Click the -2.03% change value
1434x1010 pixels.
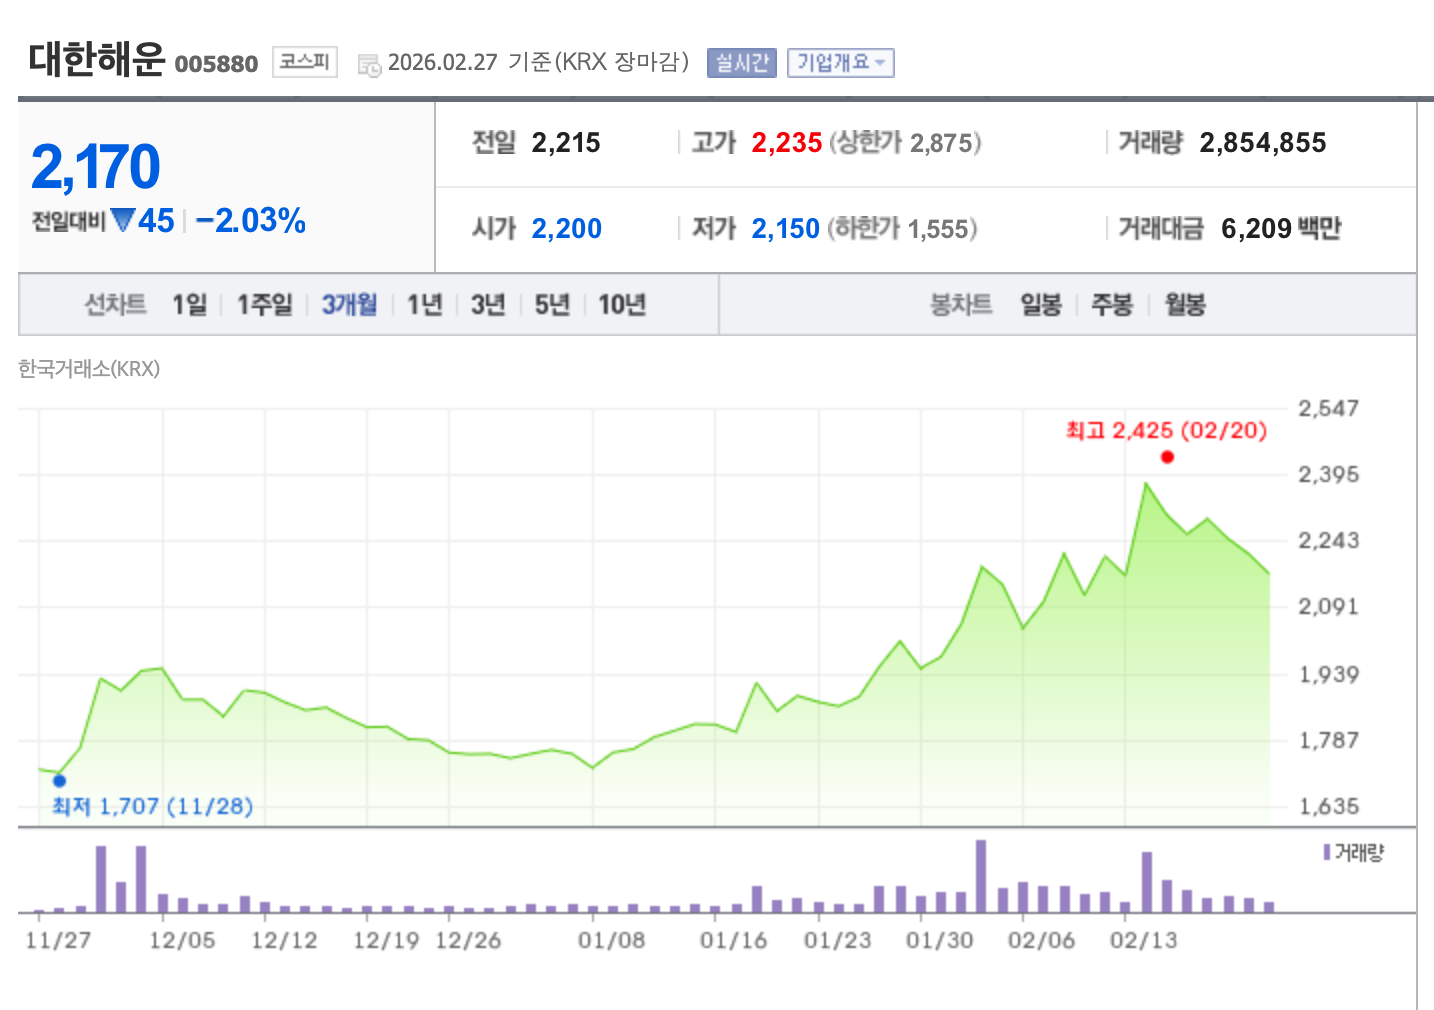pos(251,220)
